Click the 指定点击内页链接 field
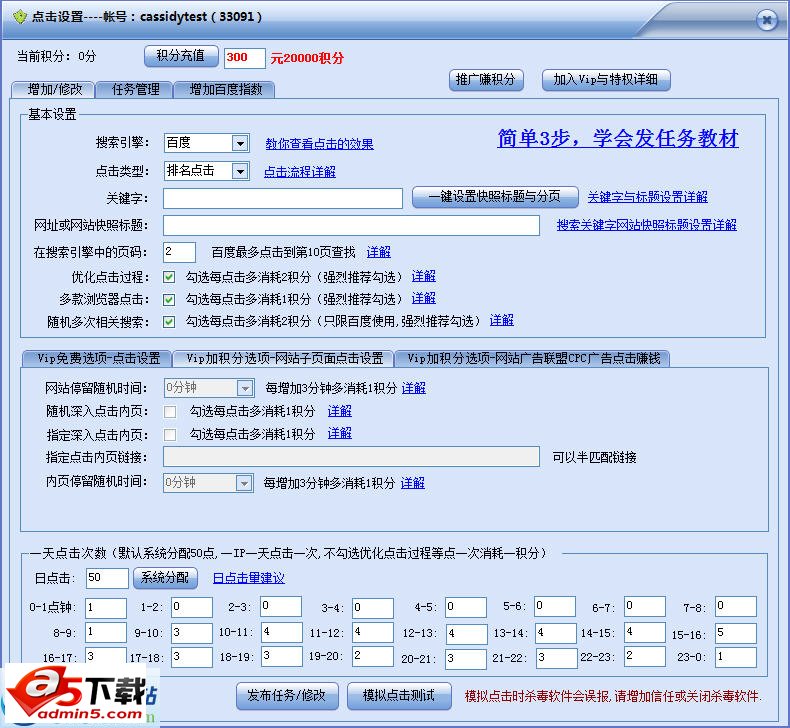The width and height of the screenshot is (790, 728). (351, 457)
